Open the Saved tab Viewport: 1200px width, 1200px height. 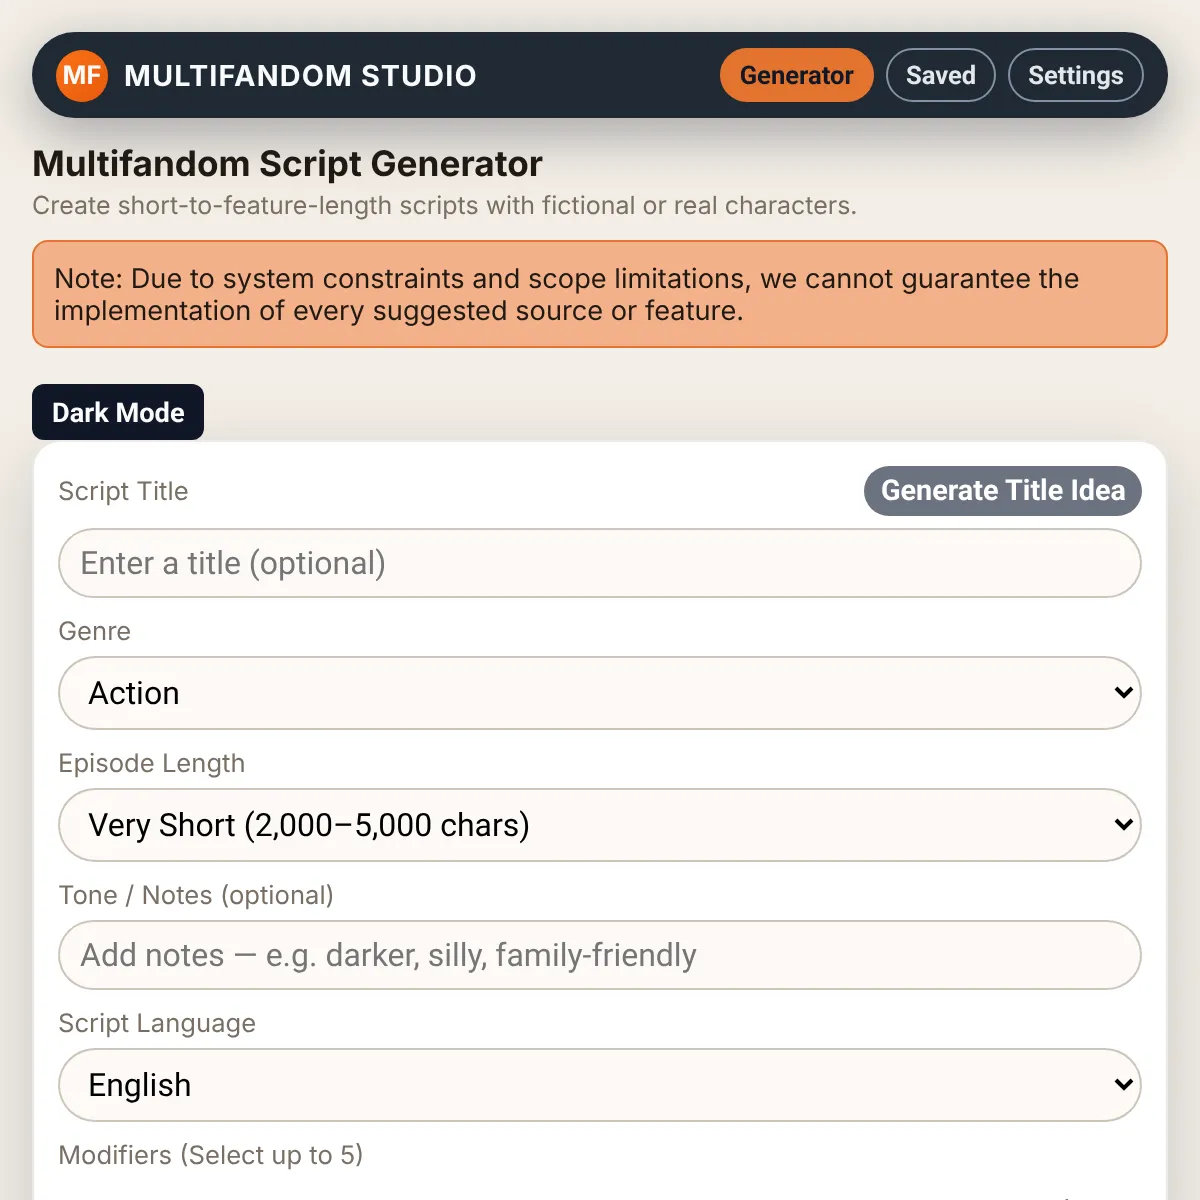click(941, 75)
